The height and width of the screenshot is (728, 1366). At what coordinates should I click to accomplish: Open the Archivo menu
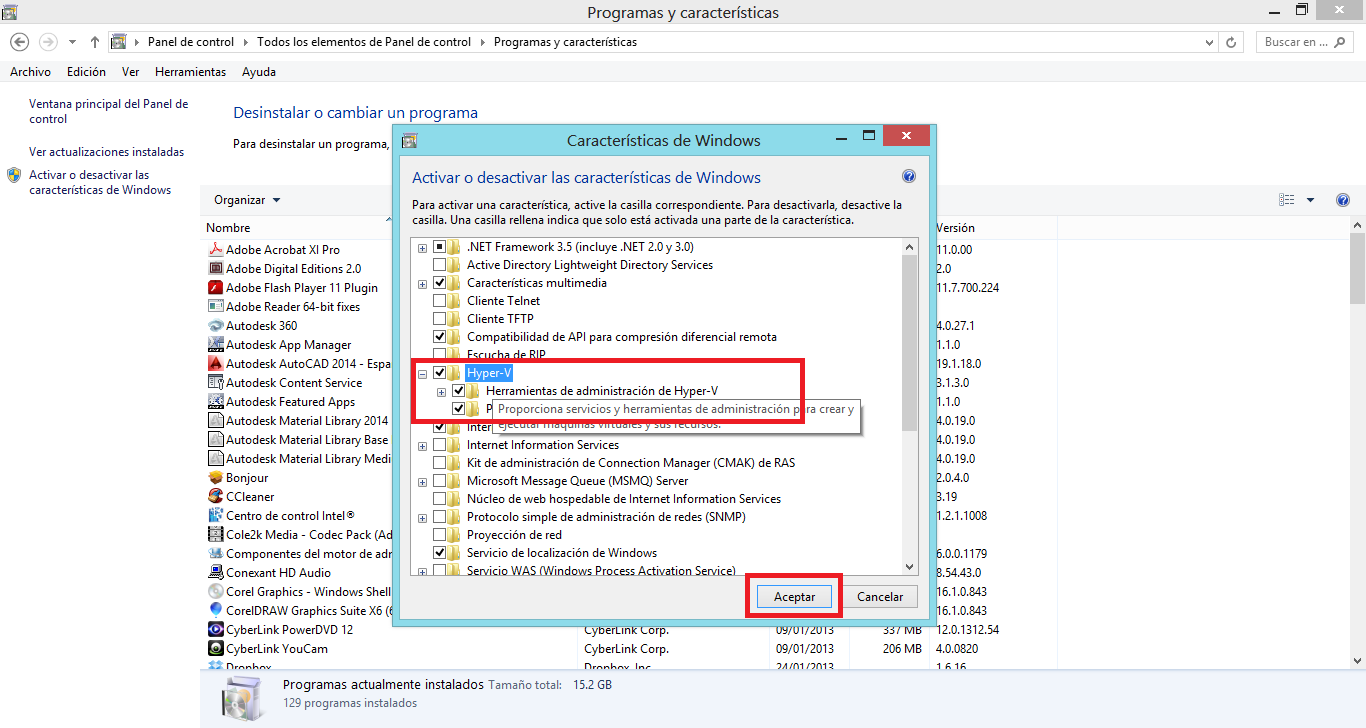point(30,72)
